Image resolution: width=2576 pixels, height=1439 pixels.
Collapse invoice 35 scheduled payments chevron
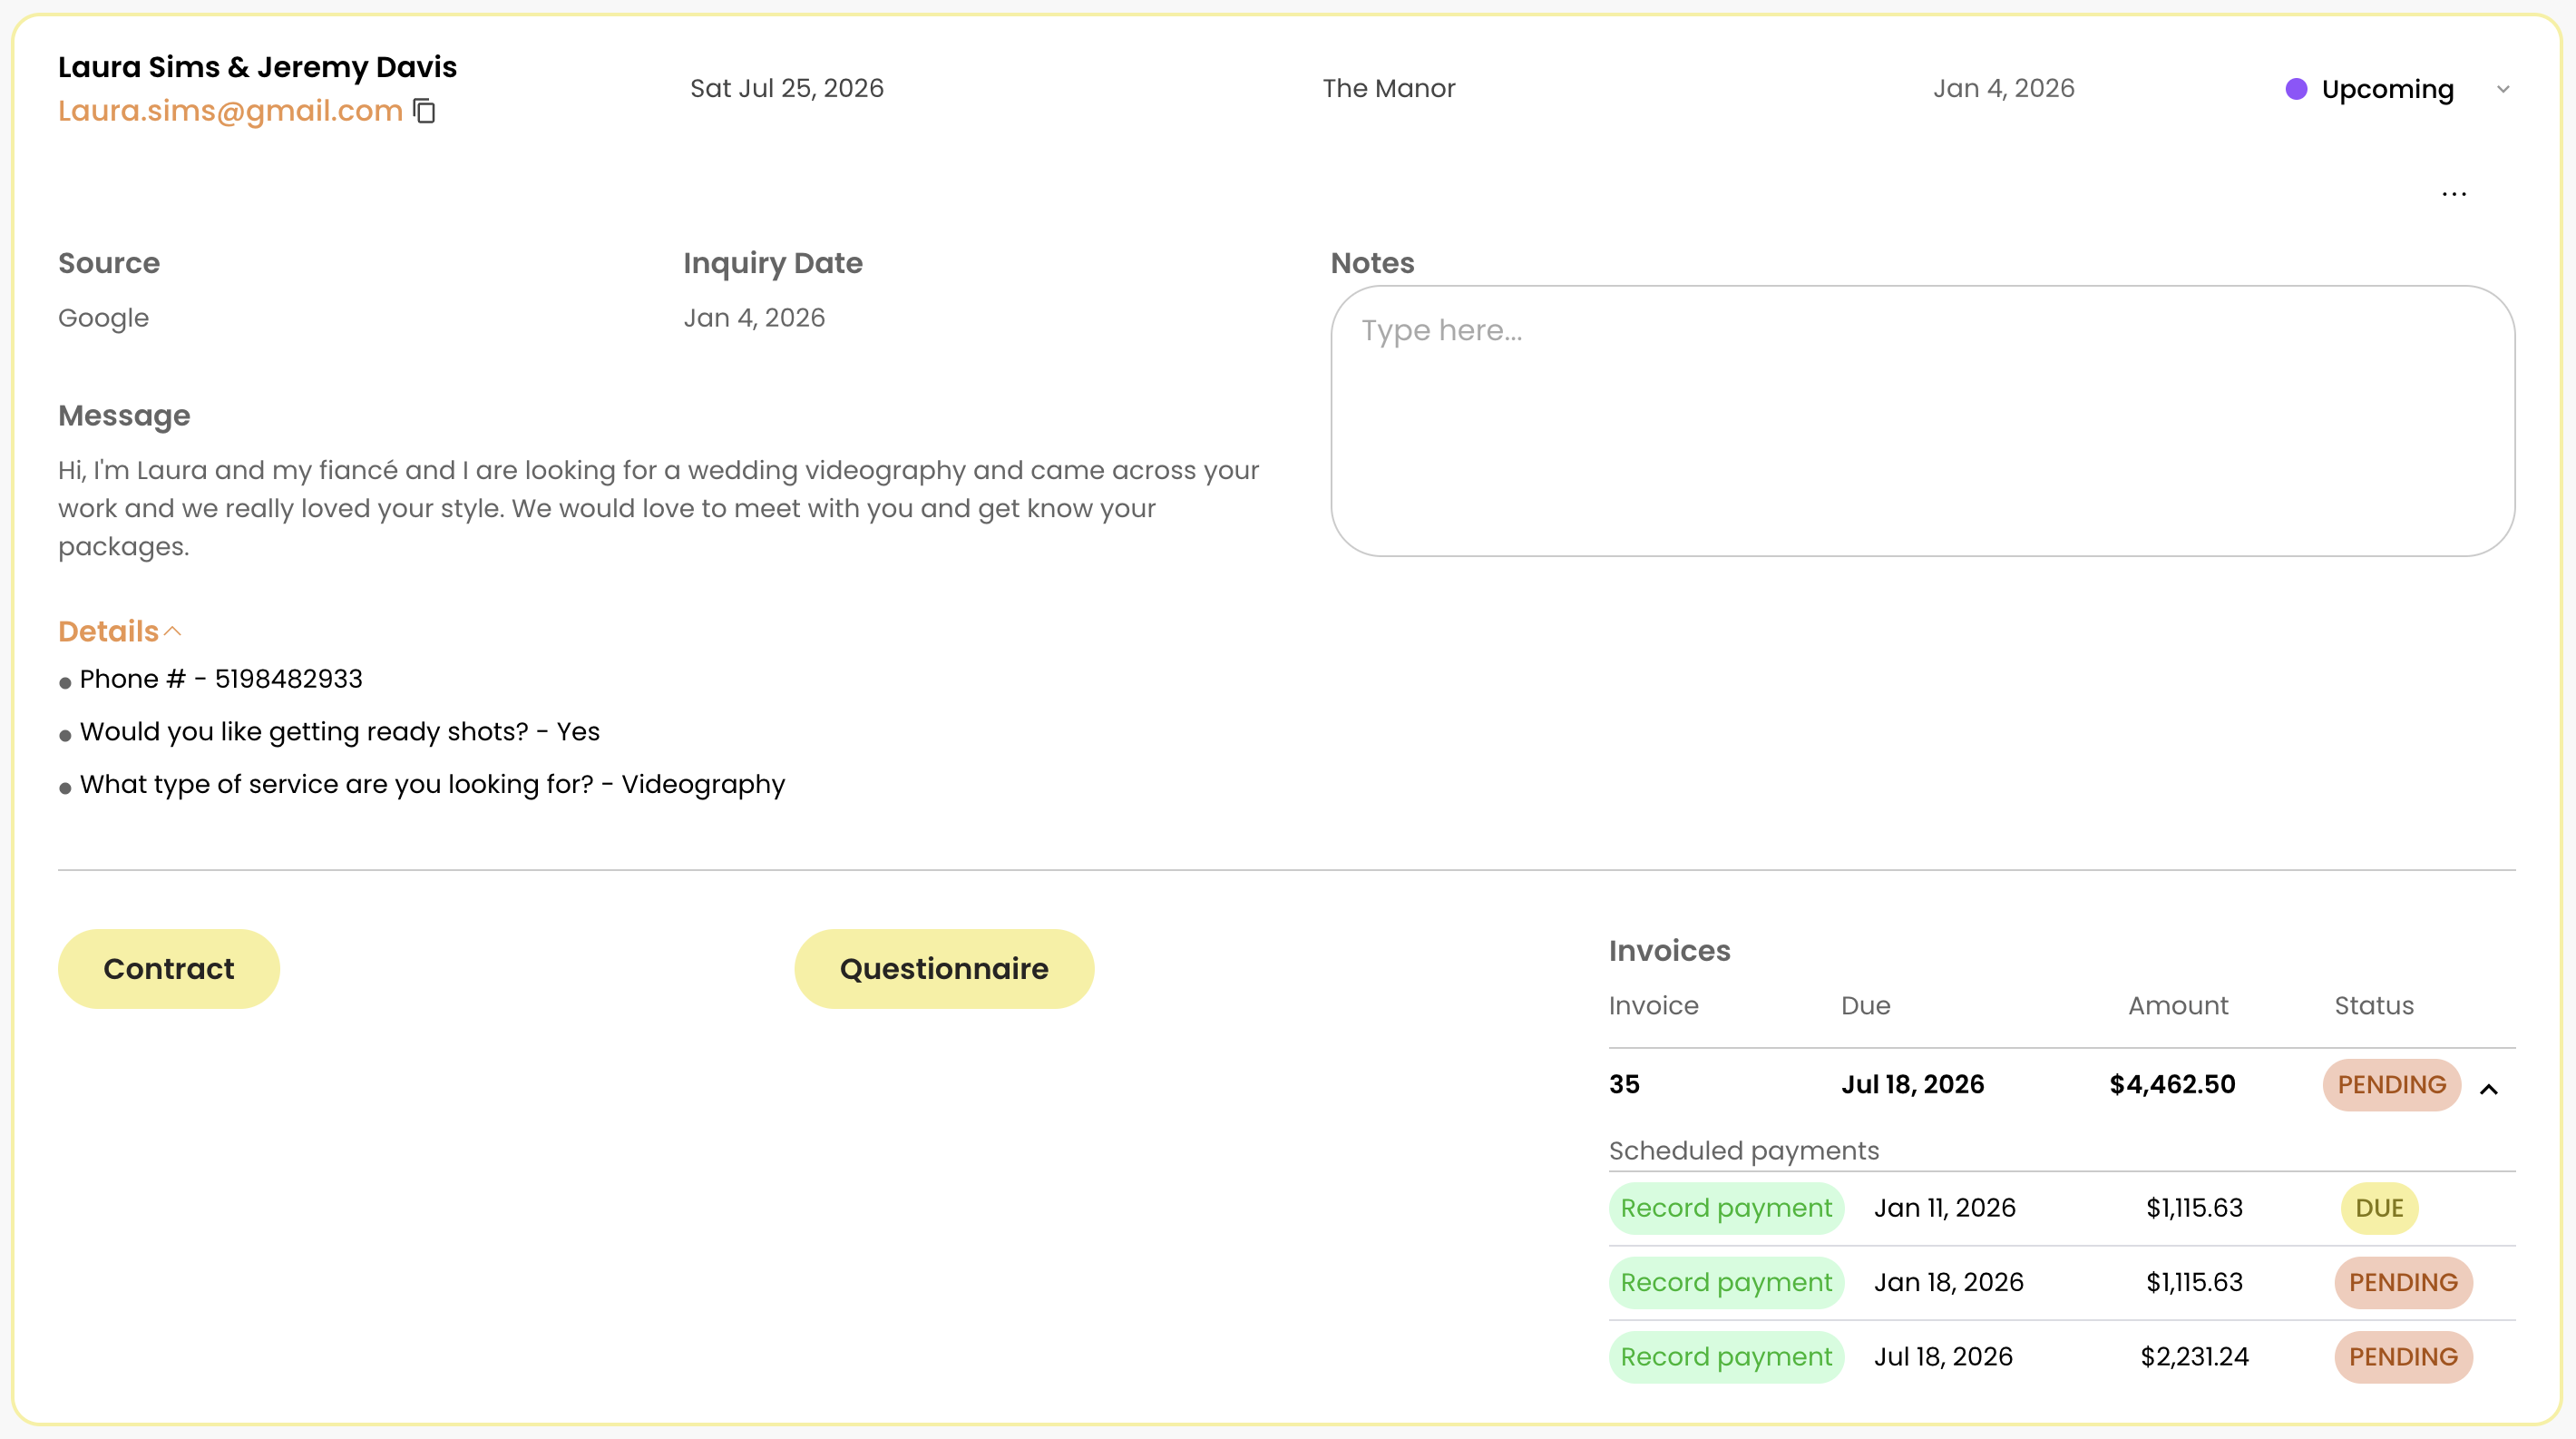click(2489, 1089)
